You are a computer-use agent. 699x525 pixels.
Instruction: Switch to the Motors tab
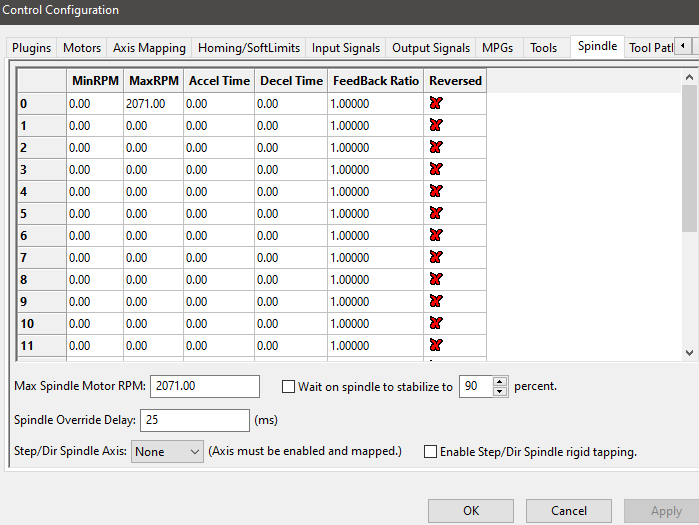tap(82, 48)
